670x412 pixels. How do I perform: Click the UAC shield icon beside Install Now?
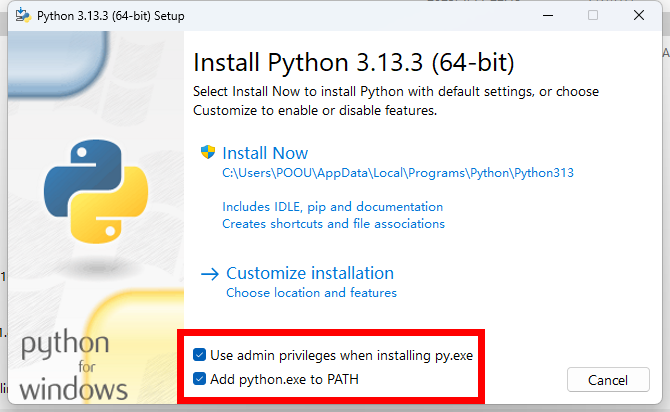[208, 152]
